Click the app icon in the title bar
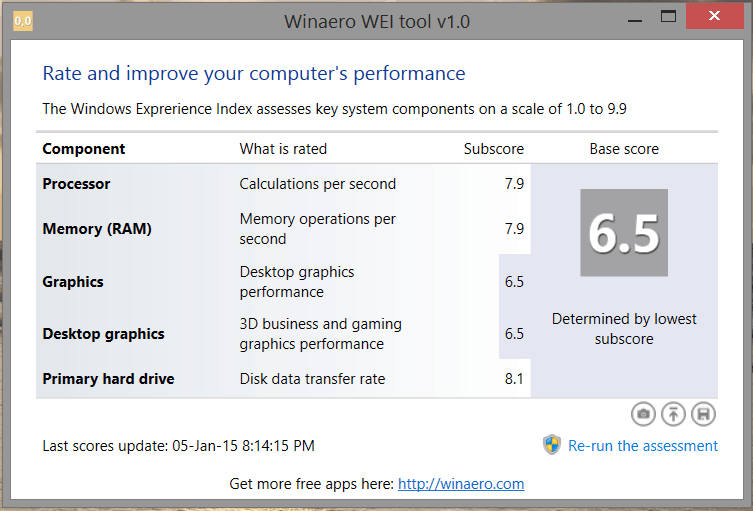Screen dimensions: 753x511 [23, 21]
